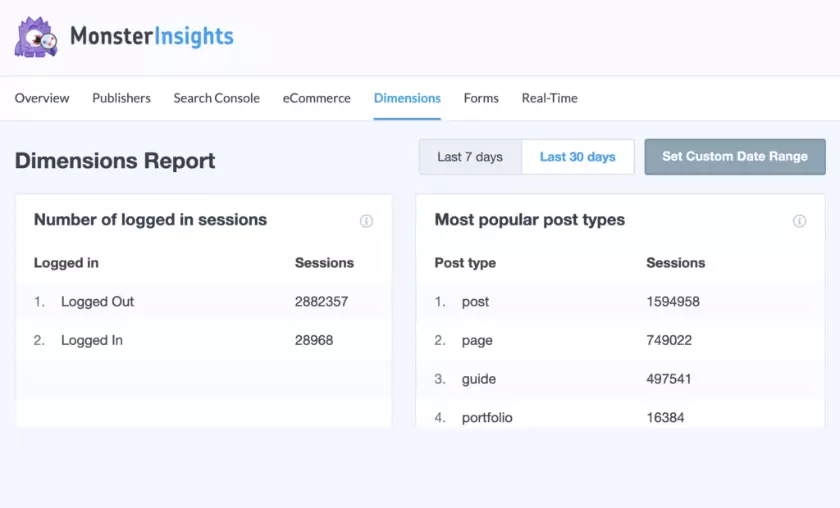840x508 pixels.
Task: Click the Number of logged in sessions title
Action: click(150, 220)
